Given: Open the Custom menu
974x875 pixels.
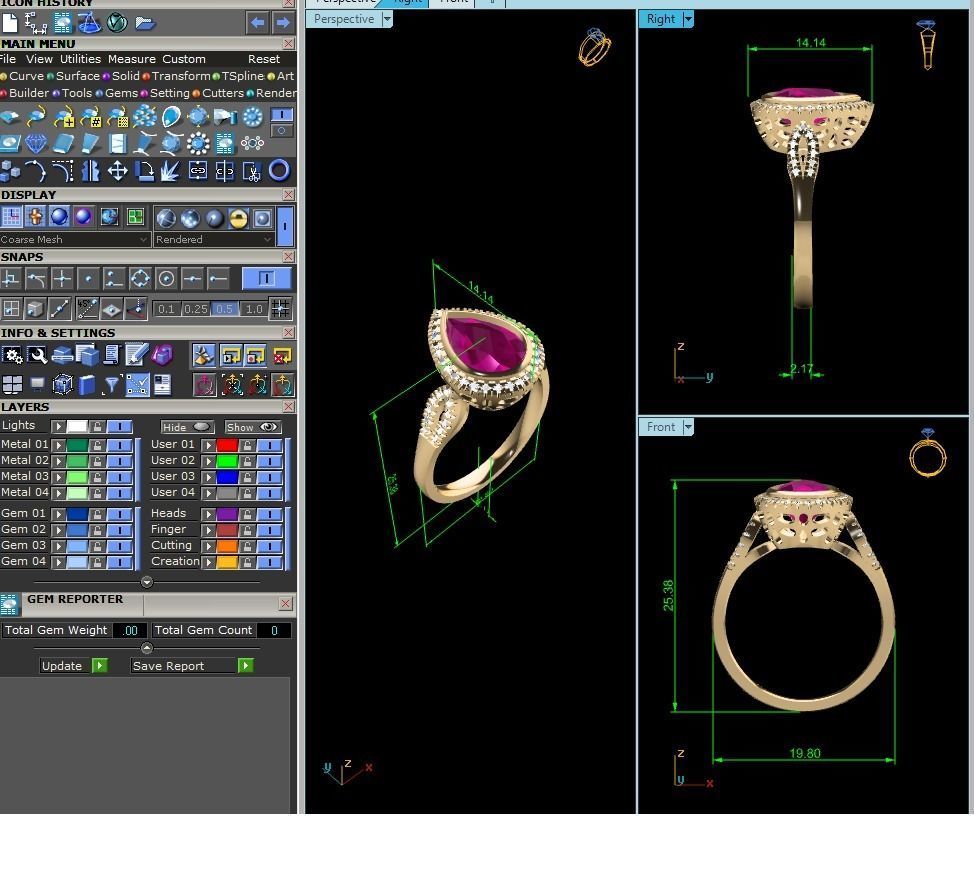Looking at the screenshot, I should click(x=184, y=59).
